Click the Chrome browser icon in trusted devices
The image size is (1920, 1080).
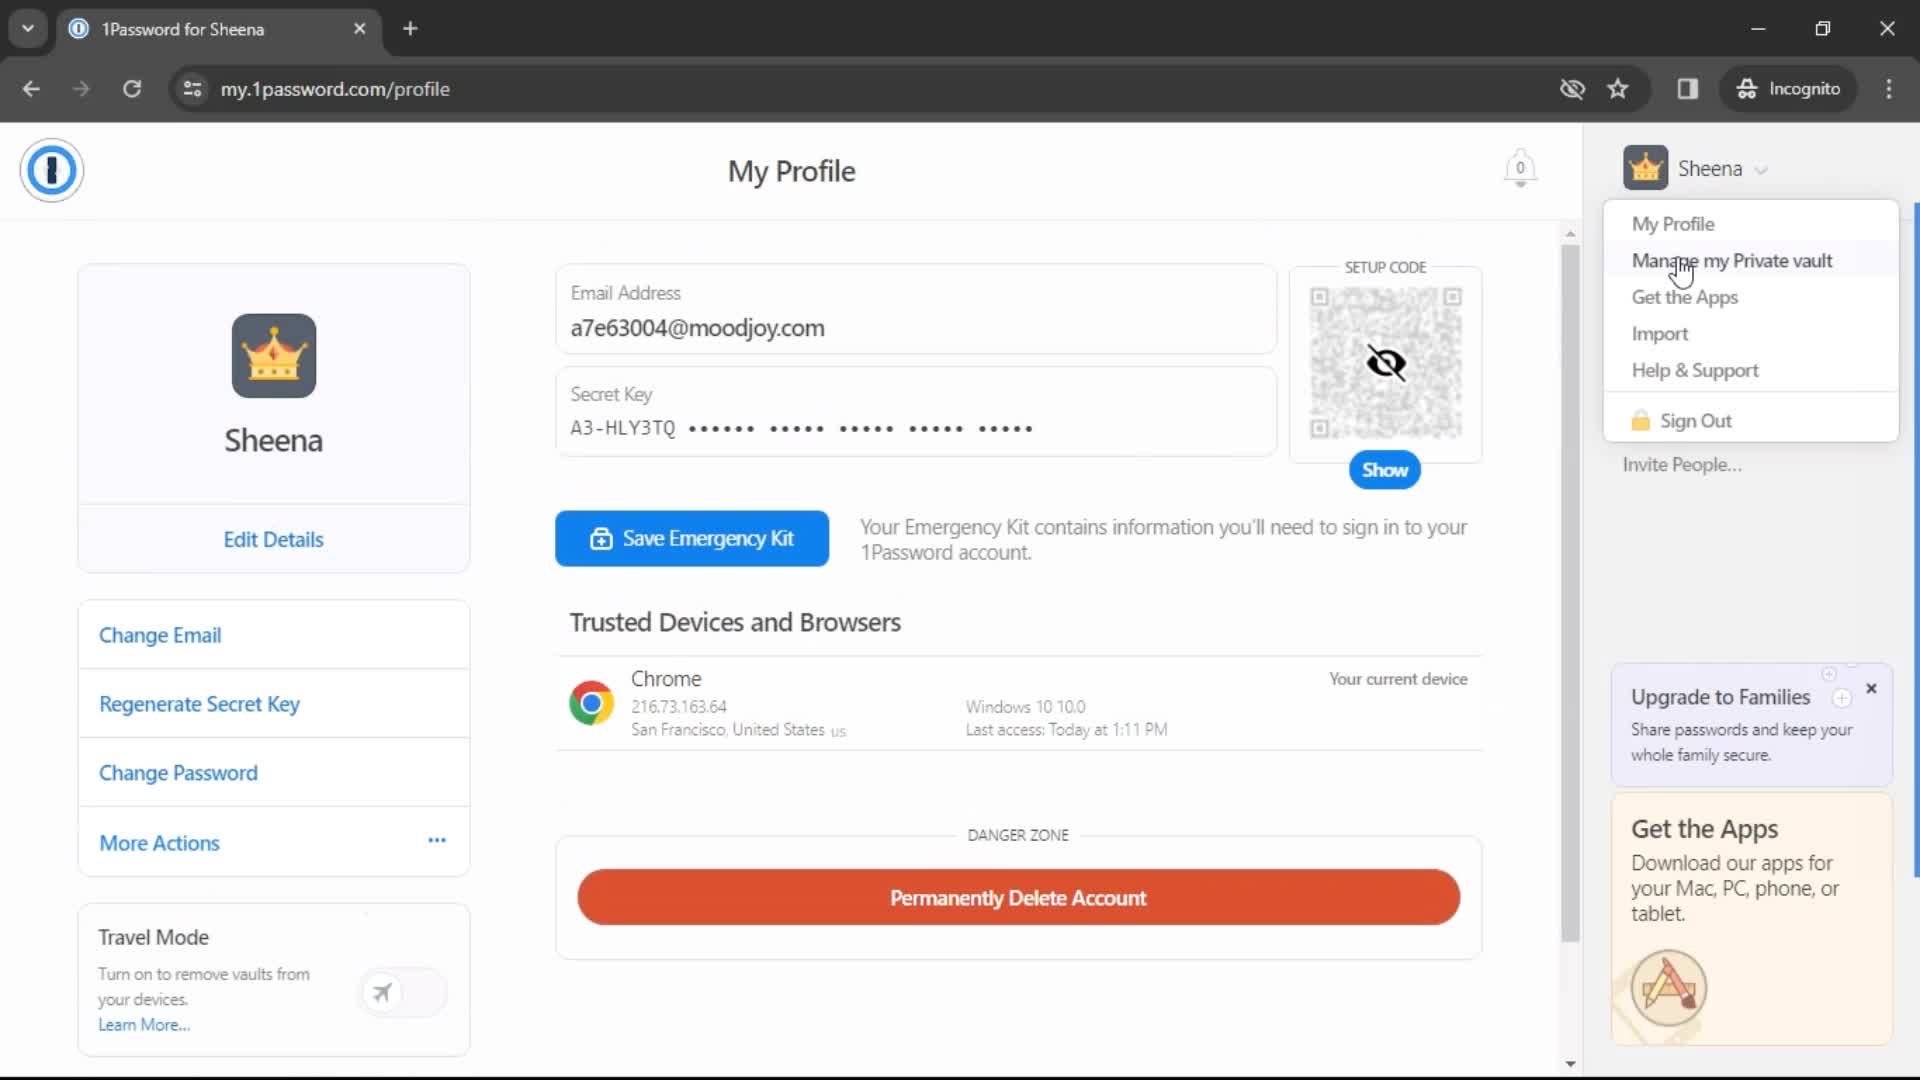pos(591,703)
